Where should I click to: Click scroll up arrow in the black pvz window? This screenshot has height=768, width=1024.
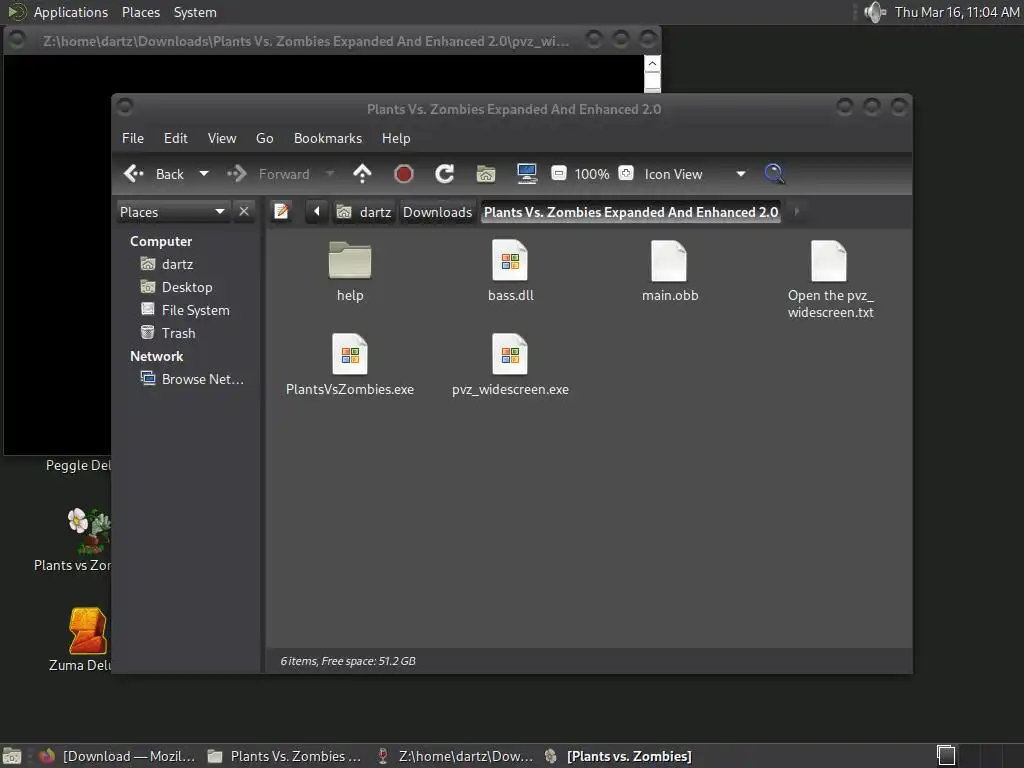(652, 64)
